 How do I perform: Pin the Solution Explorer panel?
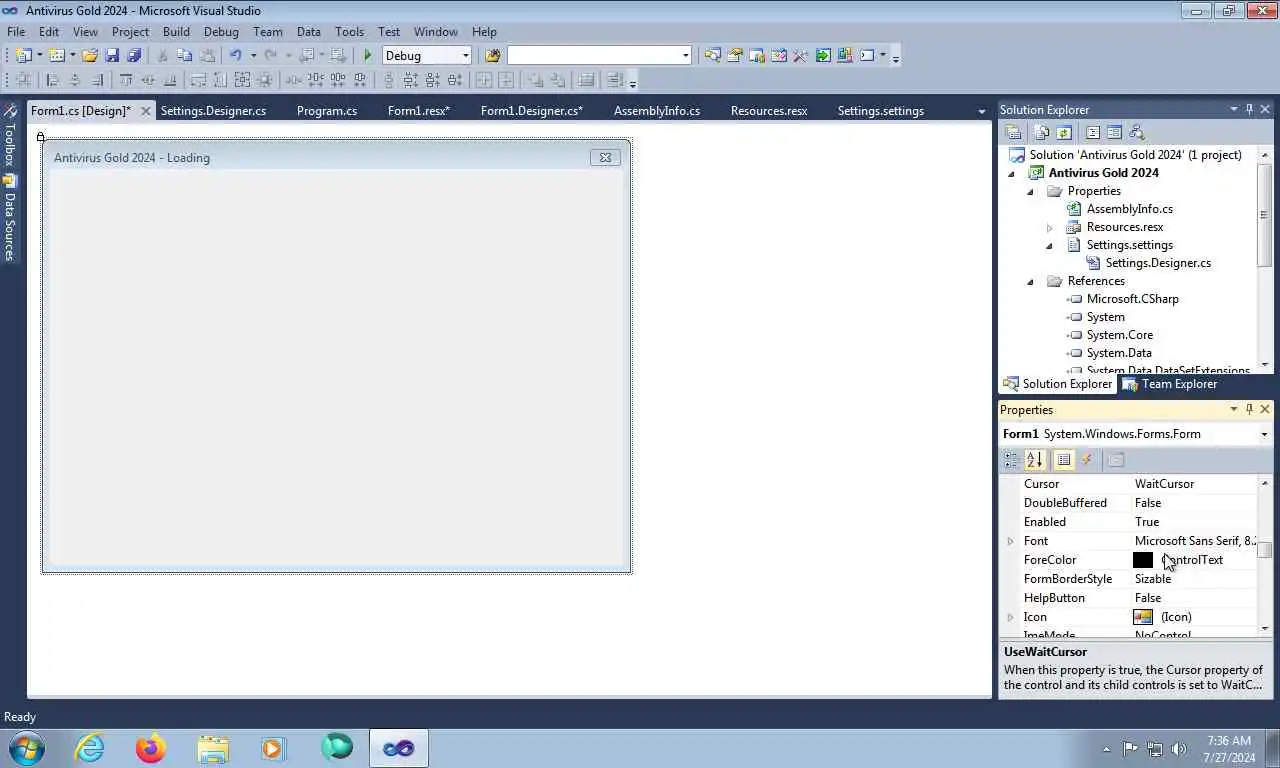tap(1249, 109)
